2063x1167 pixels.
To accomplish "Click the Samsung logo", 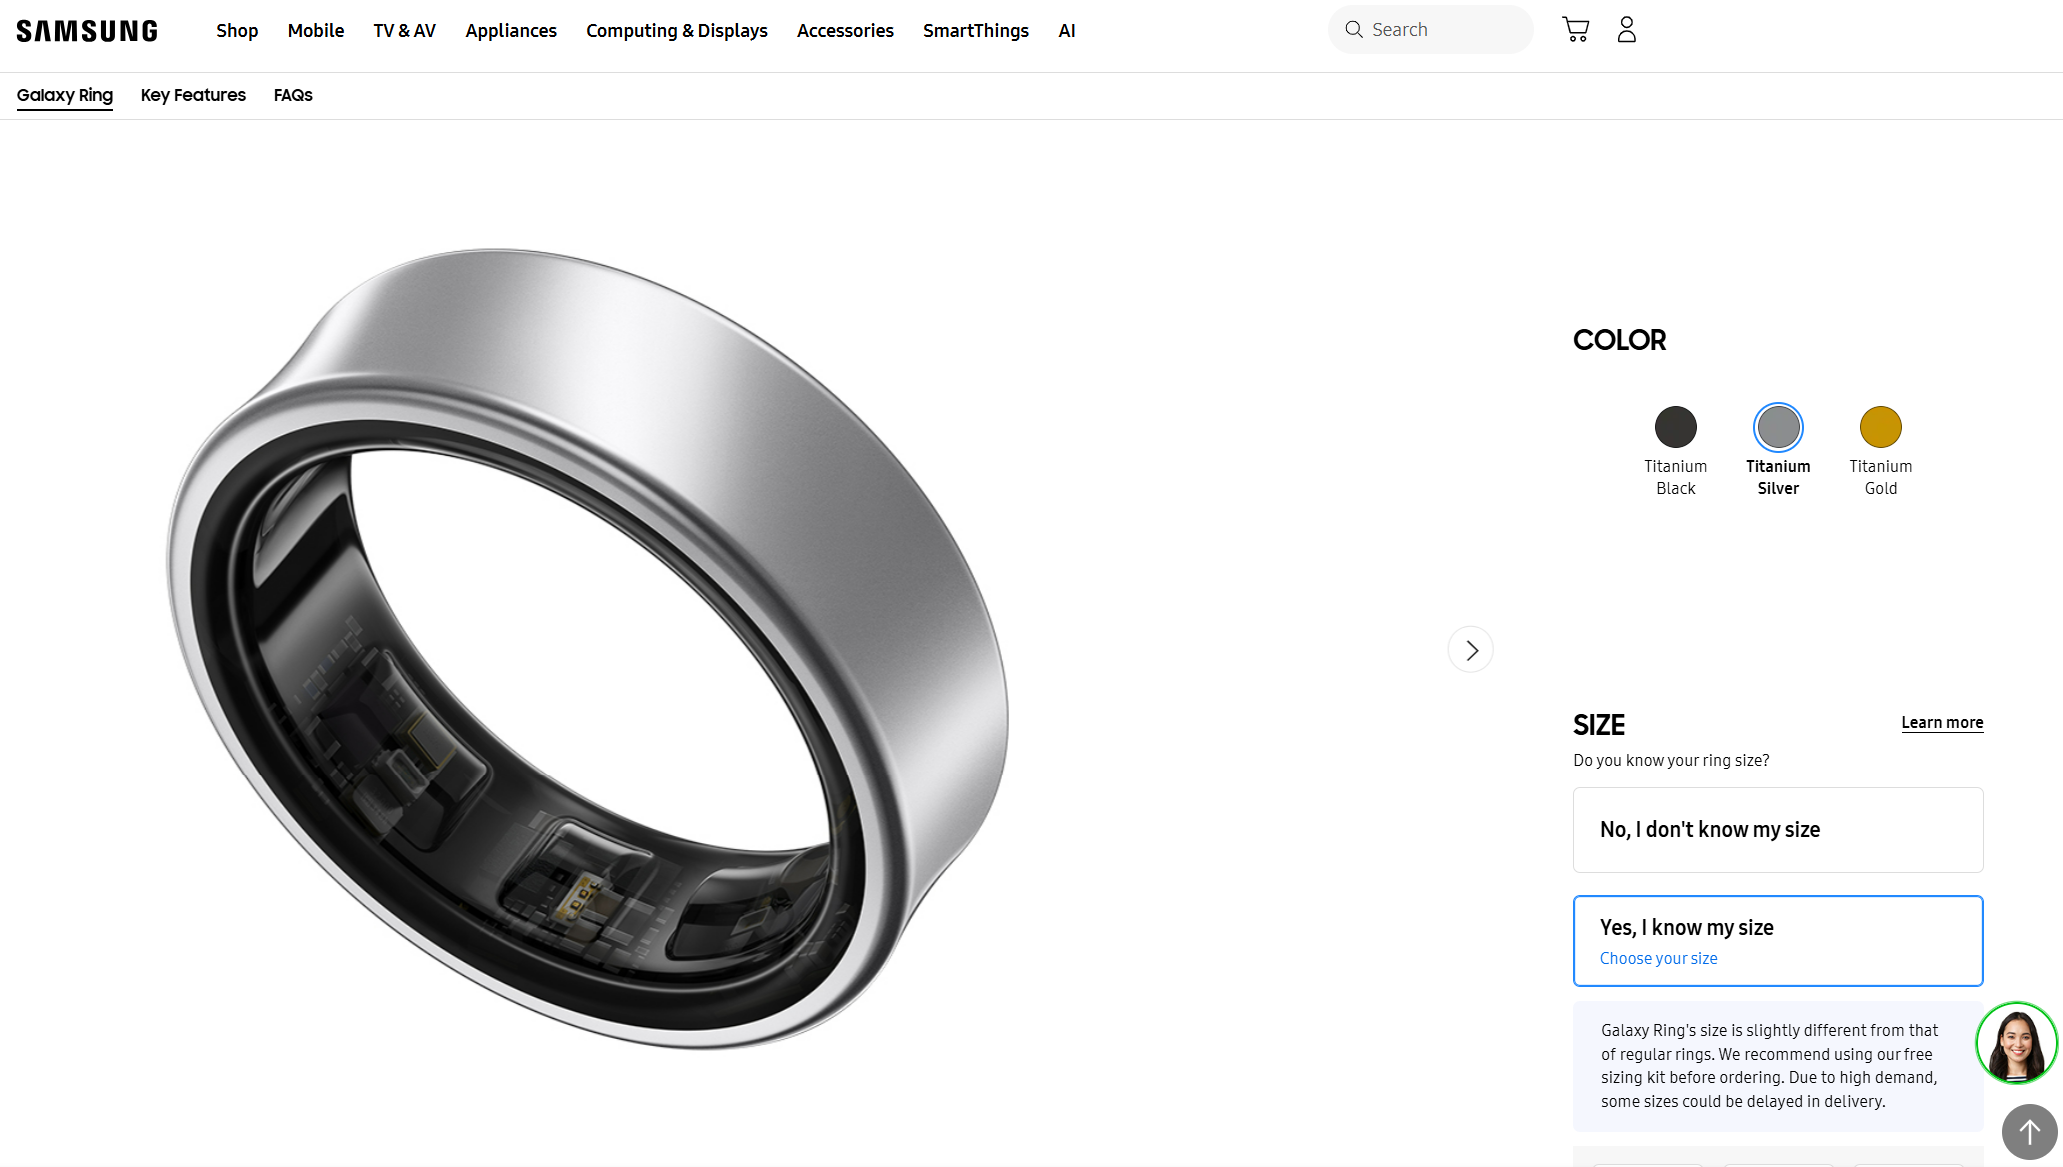I will click(87, 31).
